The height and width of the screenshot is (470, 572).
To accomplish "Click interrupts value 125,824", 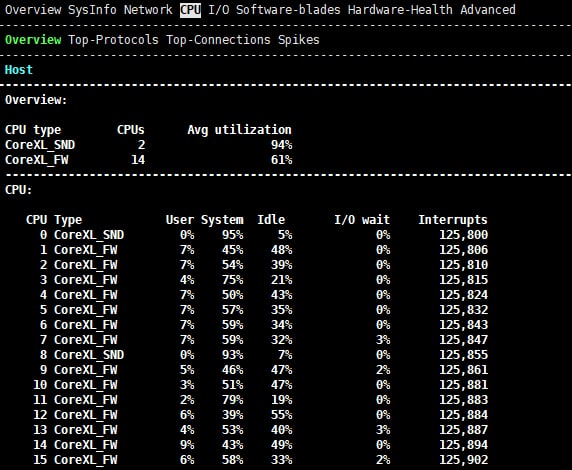I will point(463,294).
